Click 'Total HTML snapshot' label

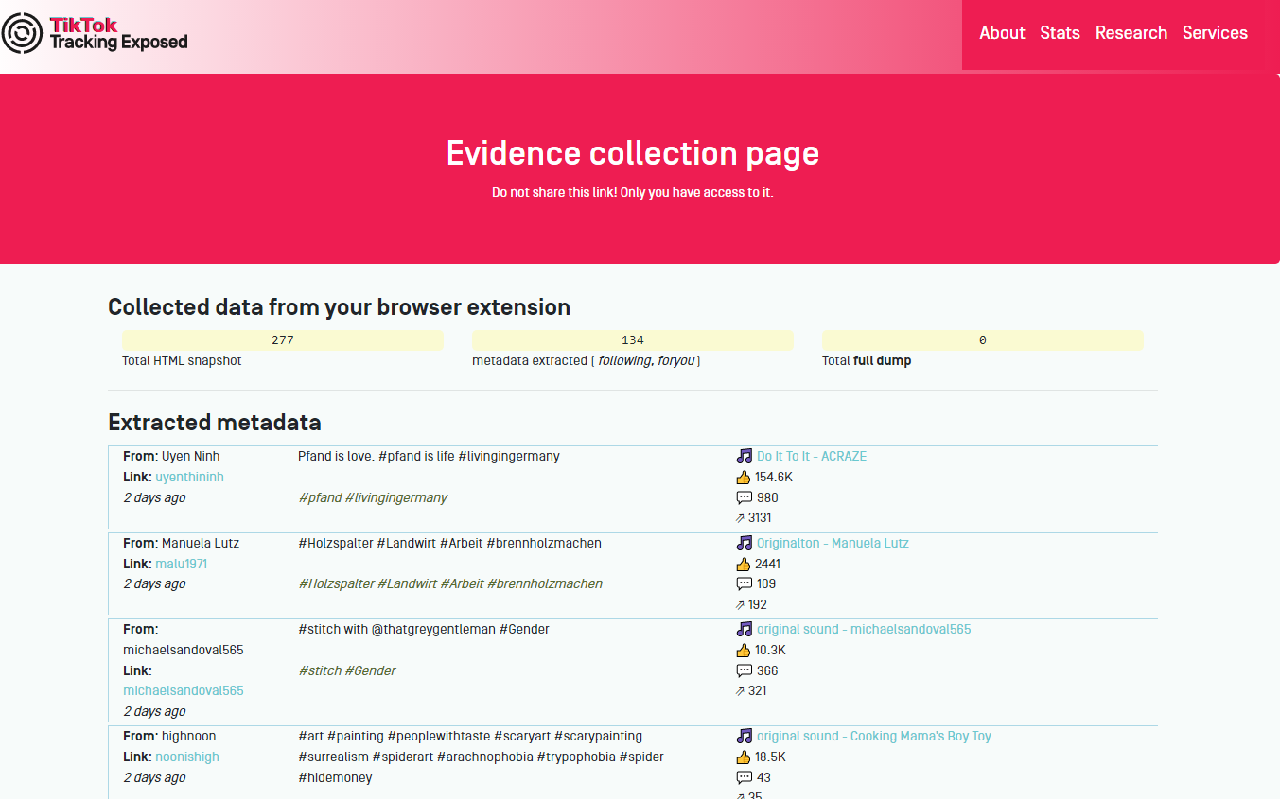[182, 361]
